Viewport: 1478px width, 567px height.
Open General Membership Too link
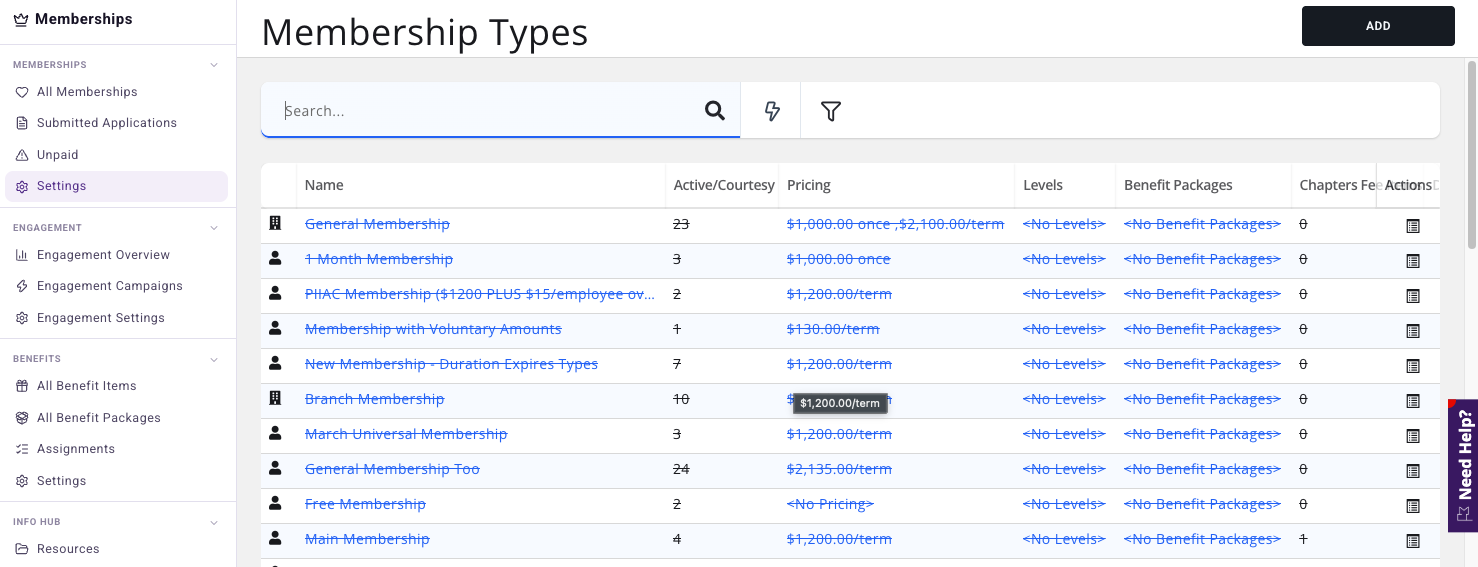pos(392,469)
